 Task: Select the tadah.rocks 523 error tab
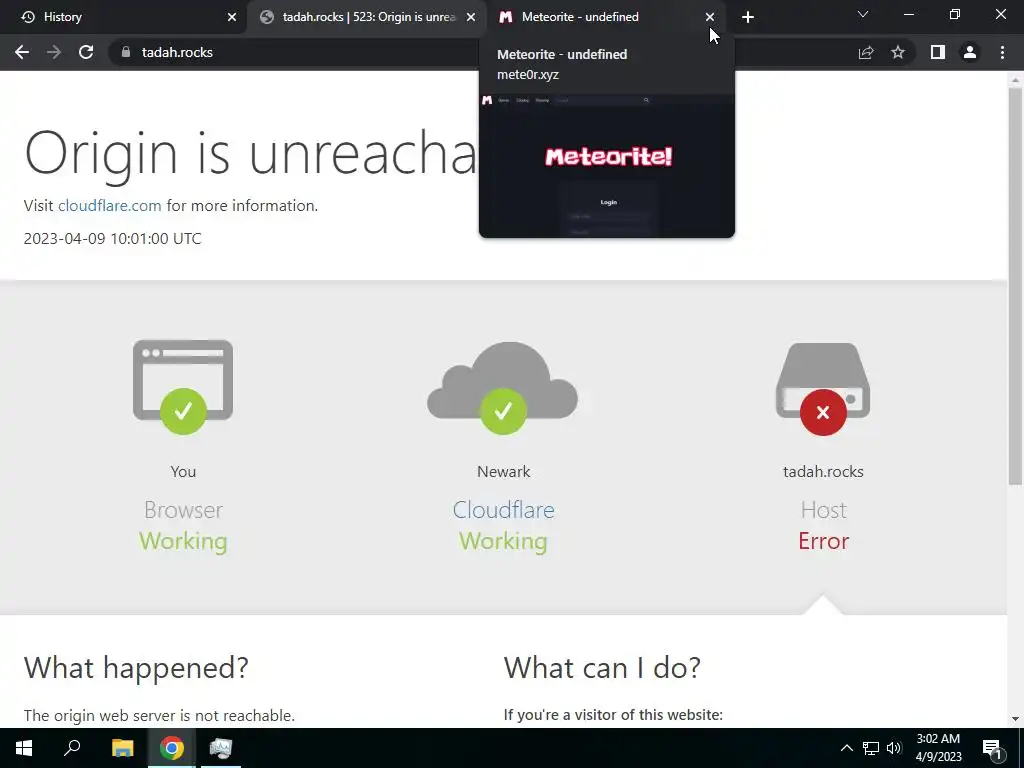click(x=366, y=17)
